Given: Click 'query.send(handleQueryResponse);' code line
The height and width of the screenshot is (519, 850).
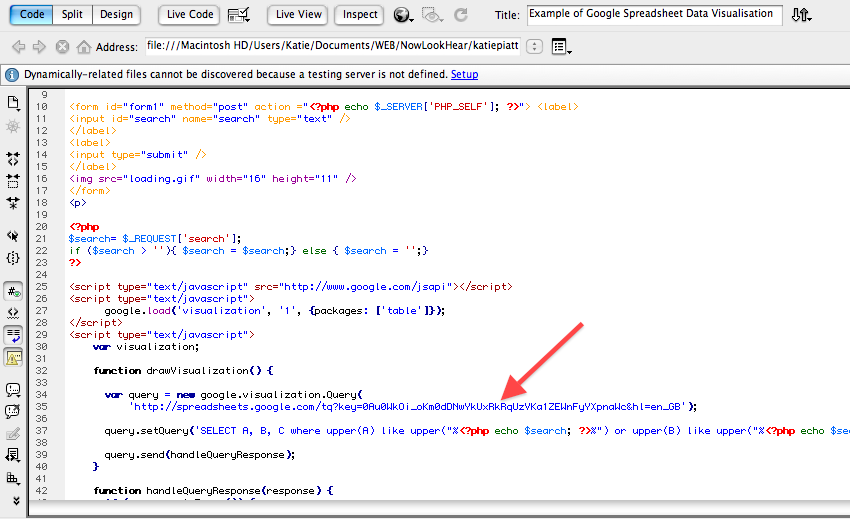Looking at the screenshot, I should click(x=199, y=455).
